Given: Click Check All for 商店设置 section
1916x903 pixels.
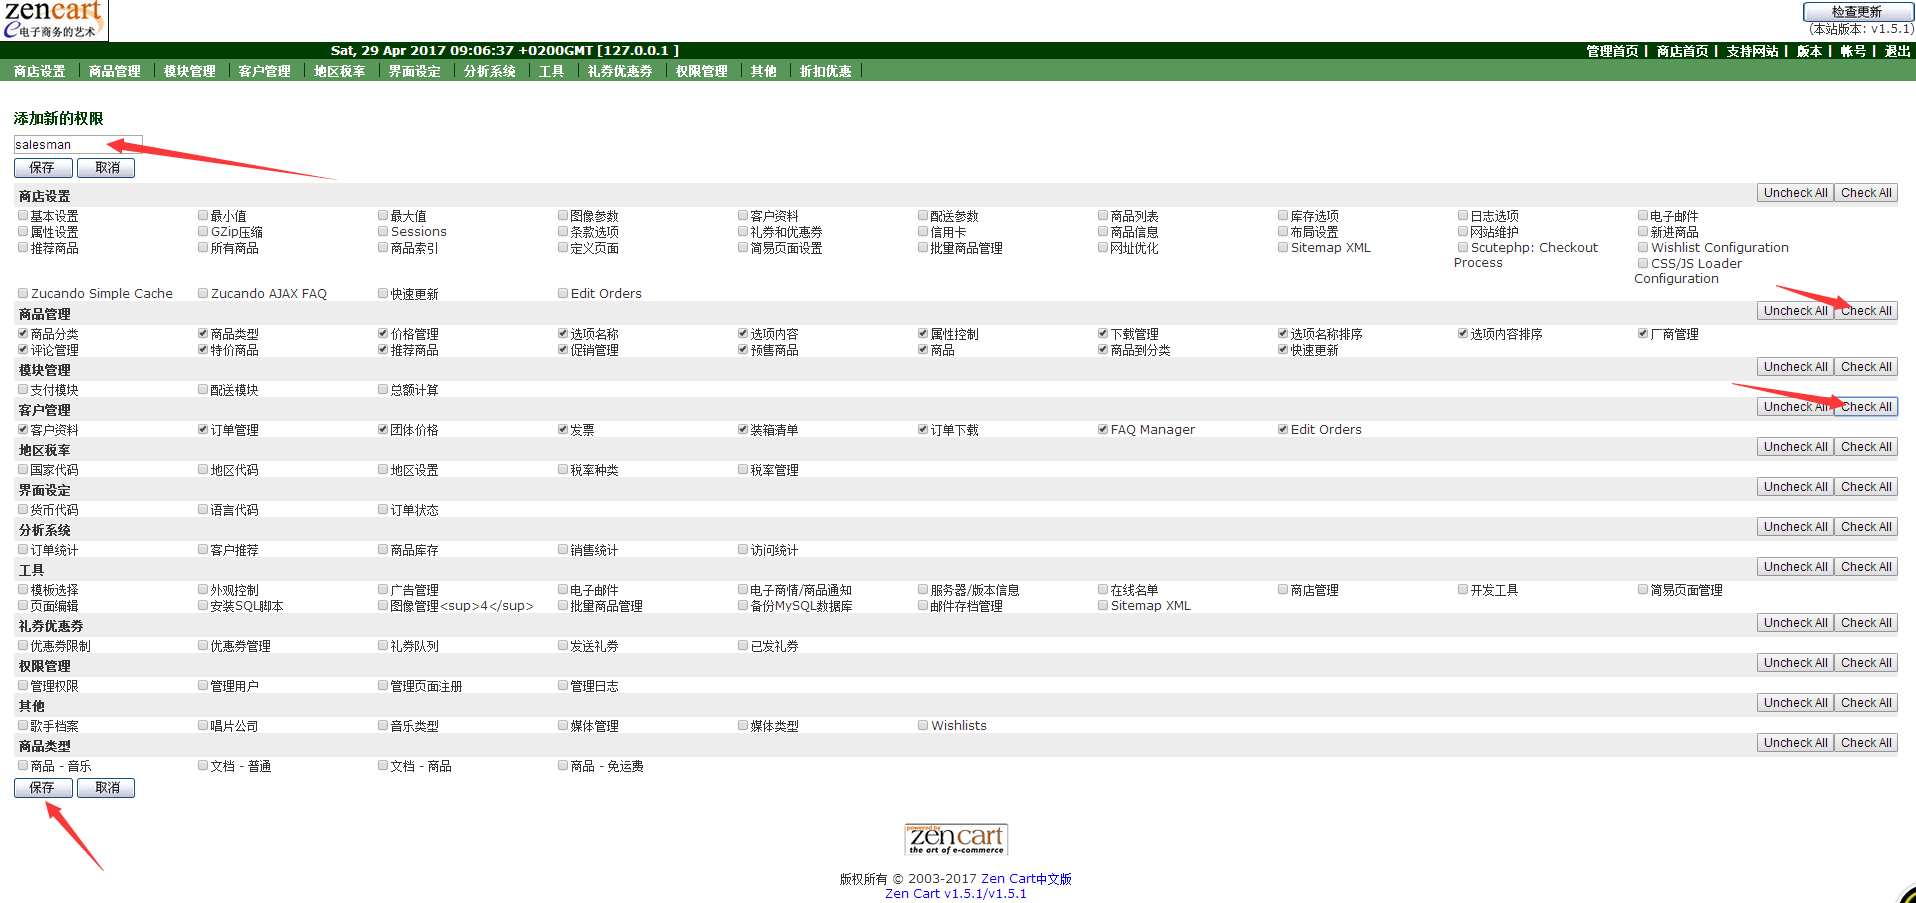Looking at the screenshot, I should pos(1865,193).
